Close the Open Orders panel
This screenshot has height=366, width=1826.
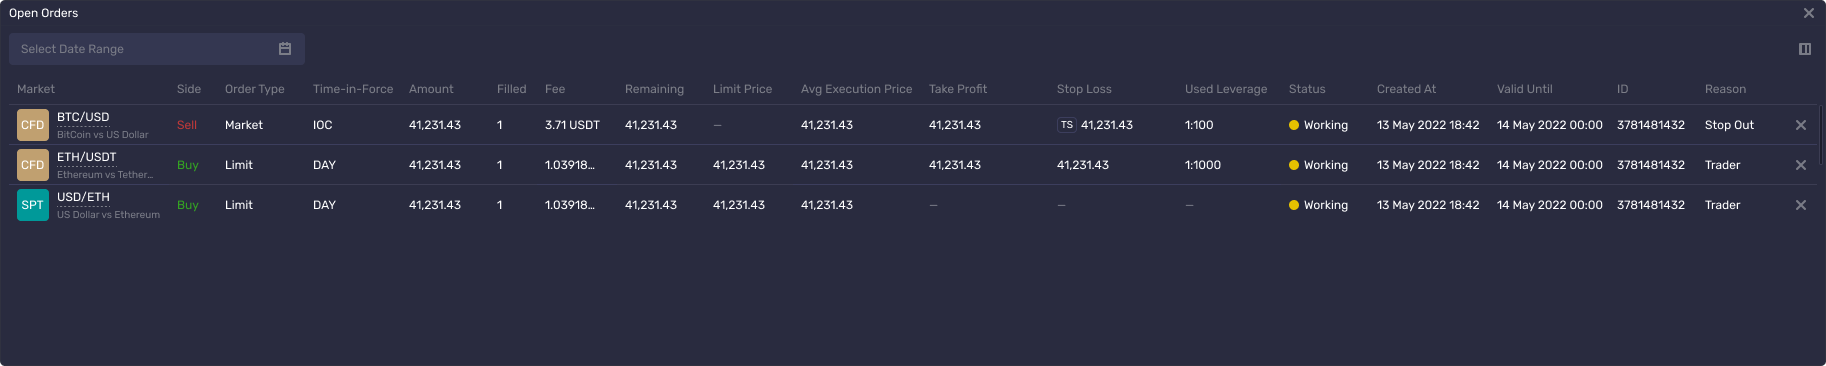1809,13
